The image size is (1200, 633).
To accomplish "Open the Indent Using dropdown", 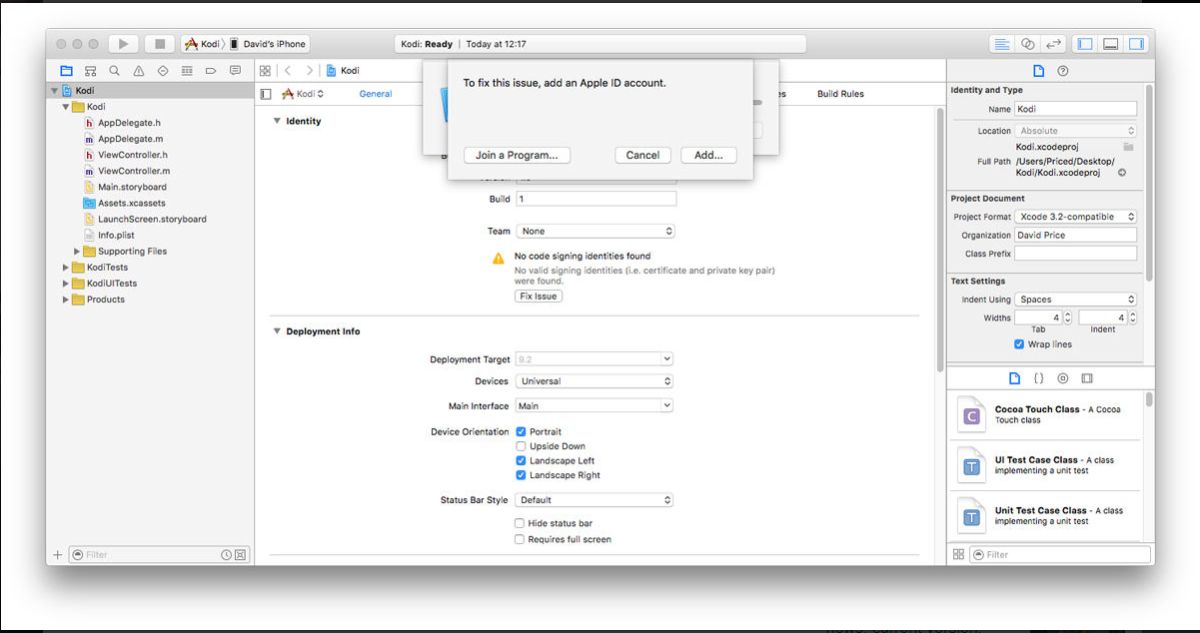I will [x=1076, y=299].
